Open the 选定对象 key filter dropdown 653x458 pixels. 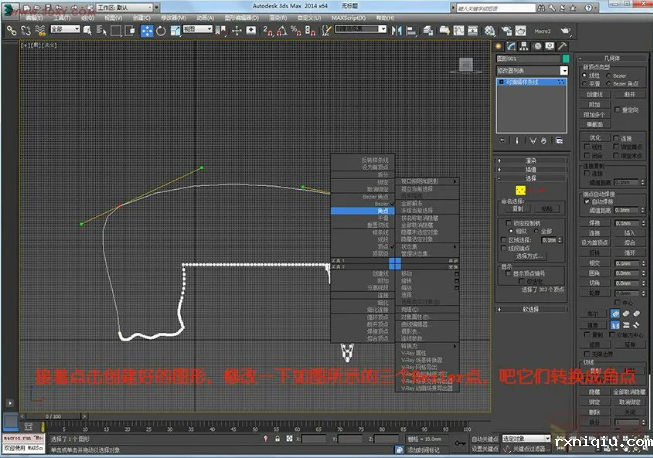(x=526, y=438)
